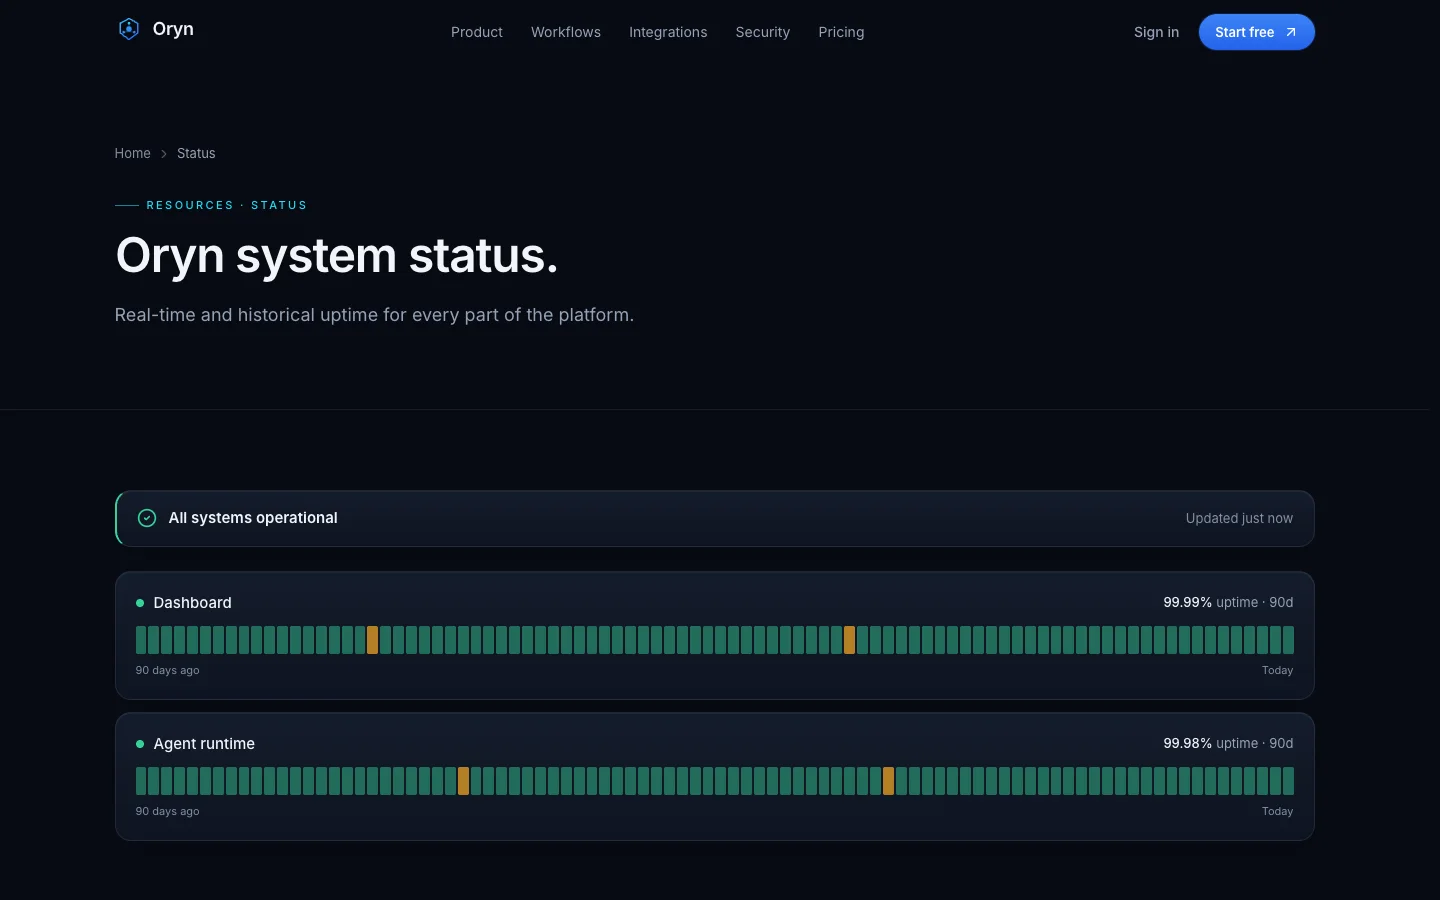Click 90 days ago under Dashboard
This screenshot has width=1440, height=900.
167,670
